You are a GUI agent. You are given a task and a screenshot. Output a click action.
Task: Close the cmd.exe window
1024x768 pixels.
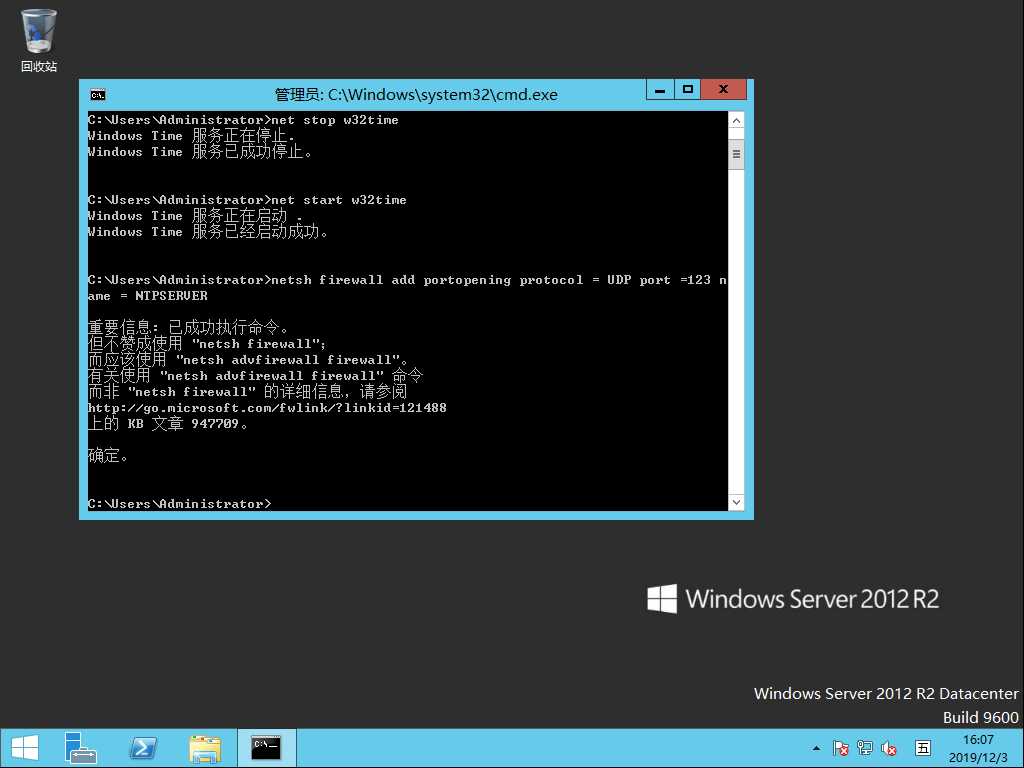[x=723, y=89]
